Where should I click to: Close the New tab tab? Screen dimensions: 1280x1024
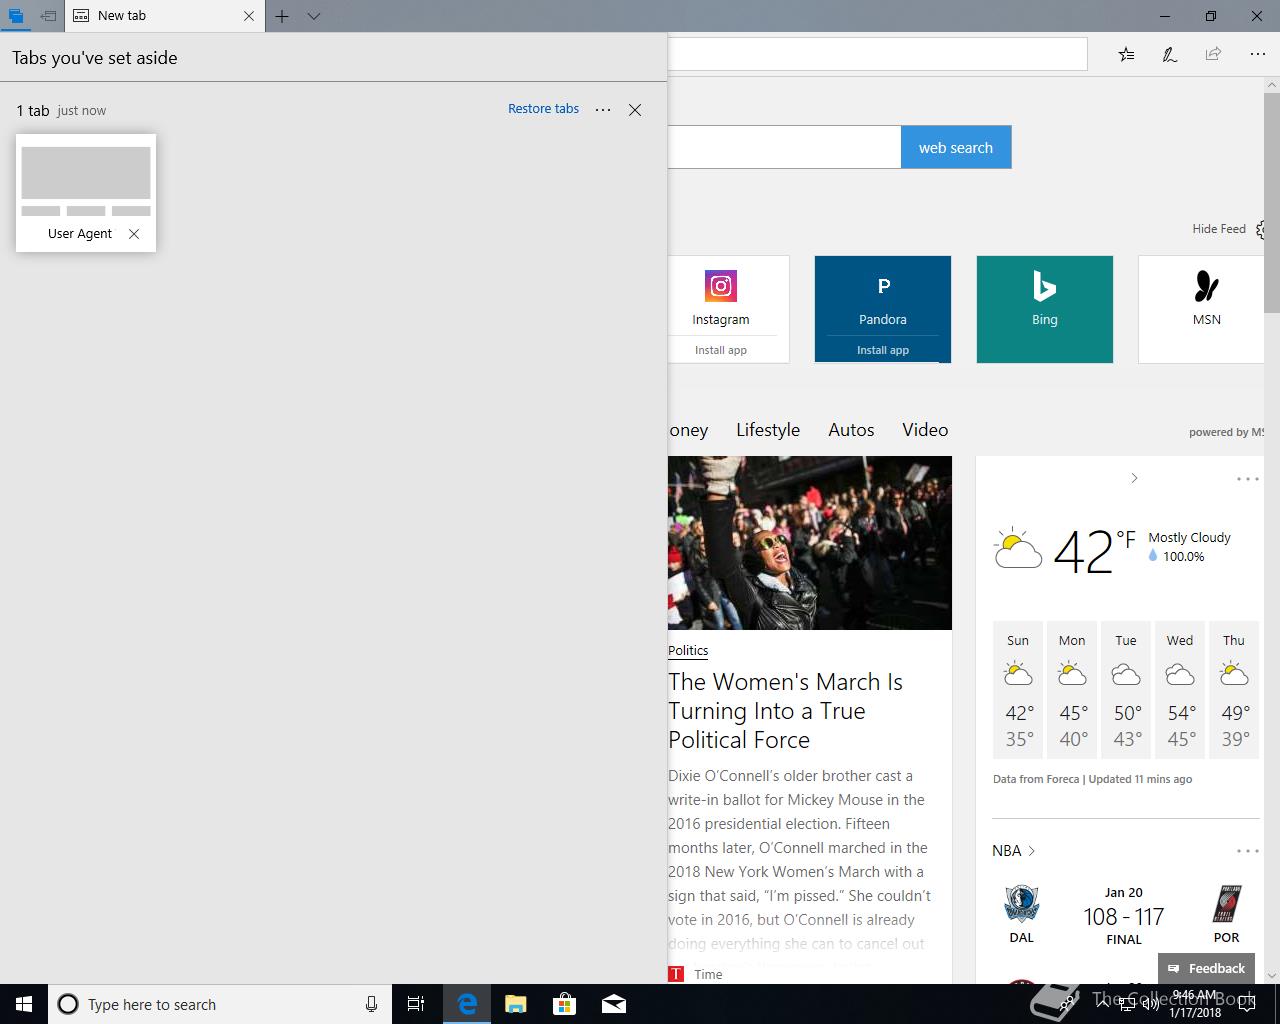click(x=249, y=16)
